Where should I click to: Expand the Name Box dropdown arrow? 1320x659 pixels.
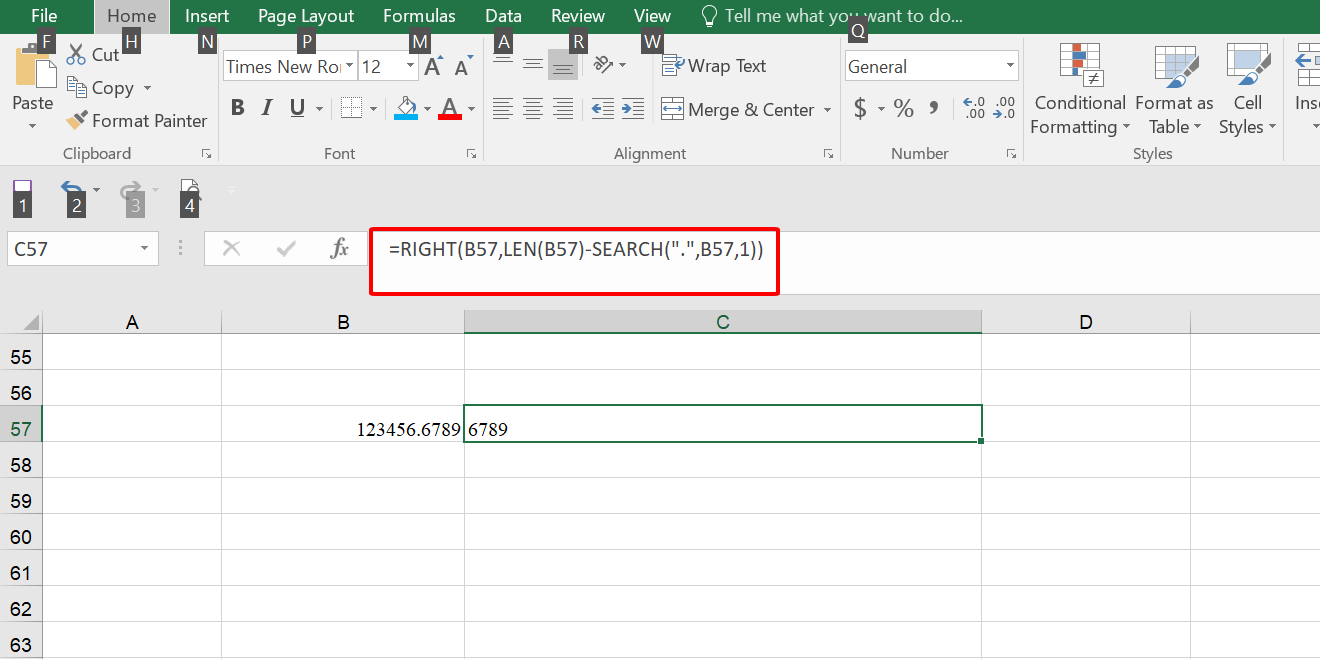[145, 249]
